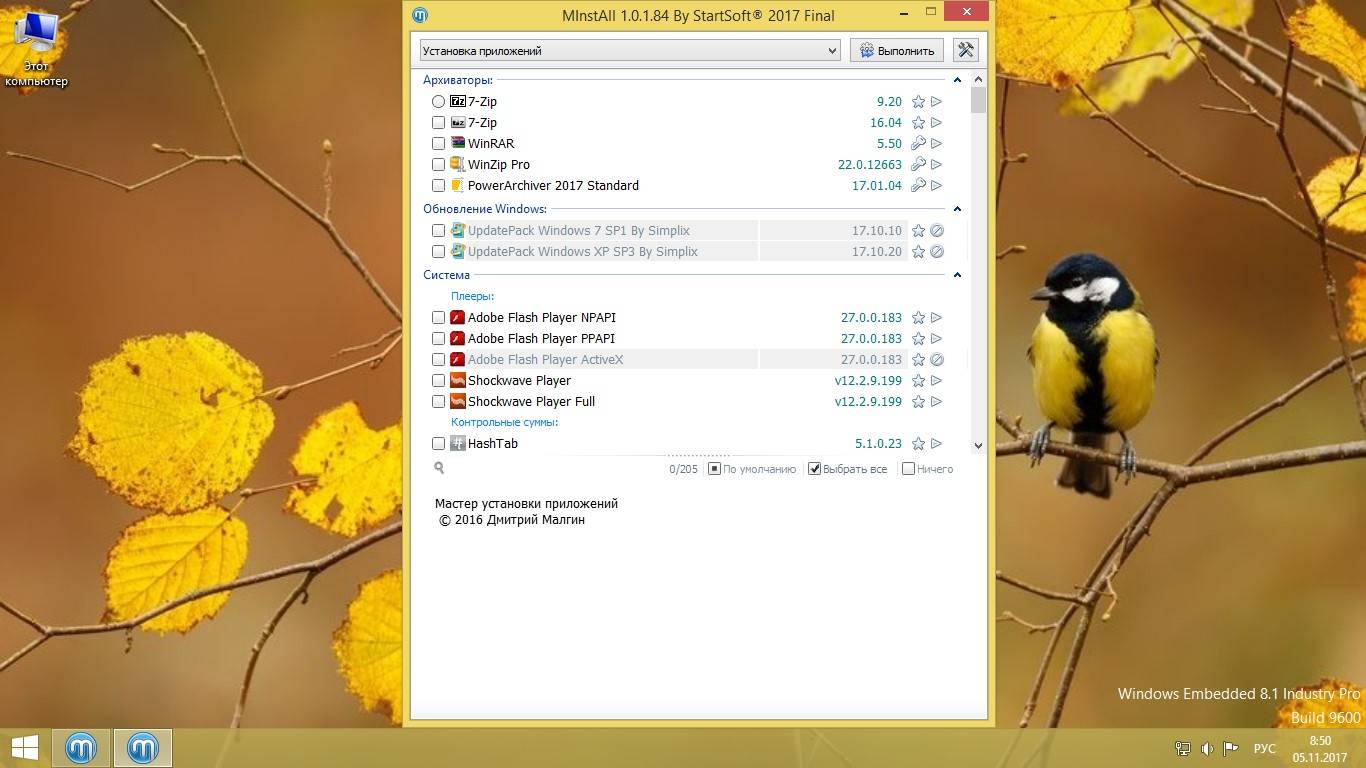Image resolution: width=1366 pixels, height=768 pixels.
Task: Click the 'Плееры:' subsection label
Action: coord(472,296)
